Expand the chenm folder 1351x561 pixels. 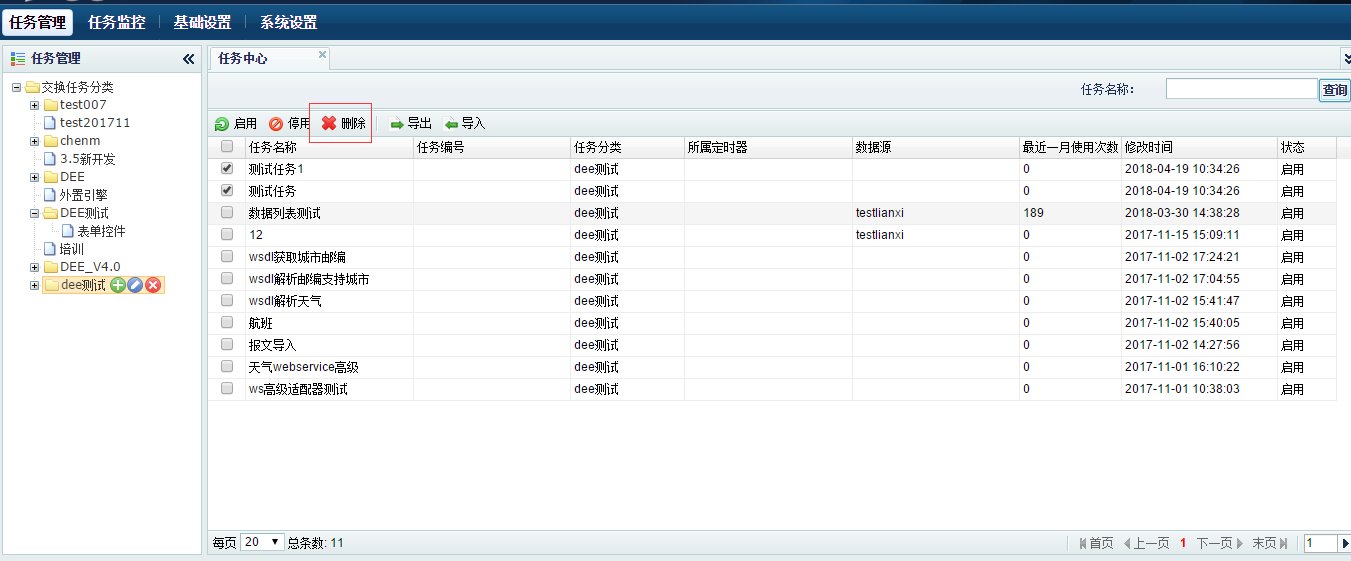click(34, 141)
